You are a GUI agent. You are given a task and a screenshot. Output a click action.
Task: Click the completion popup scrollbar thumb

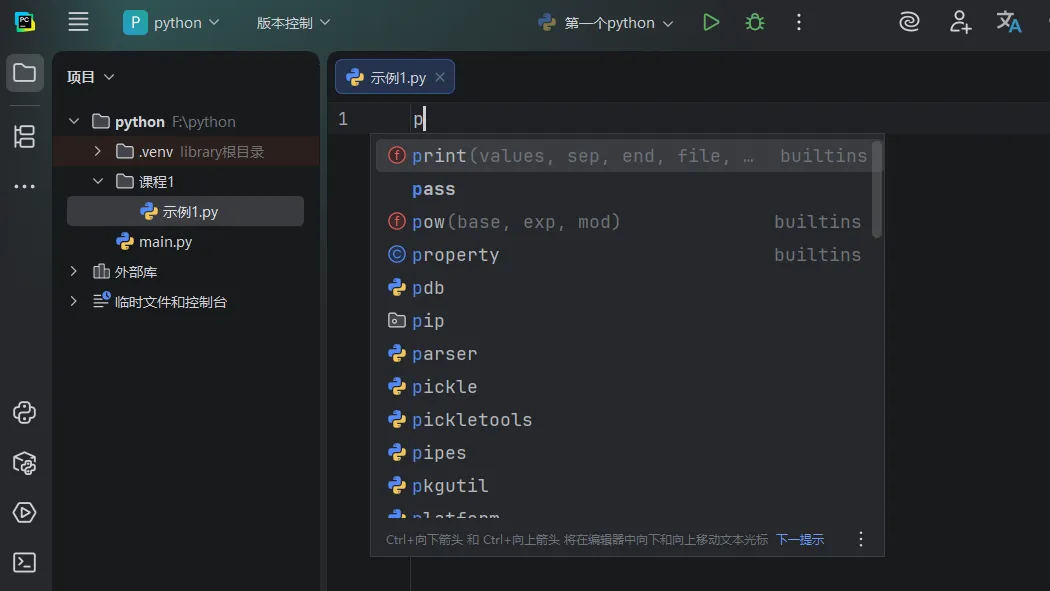(877, 189)
